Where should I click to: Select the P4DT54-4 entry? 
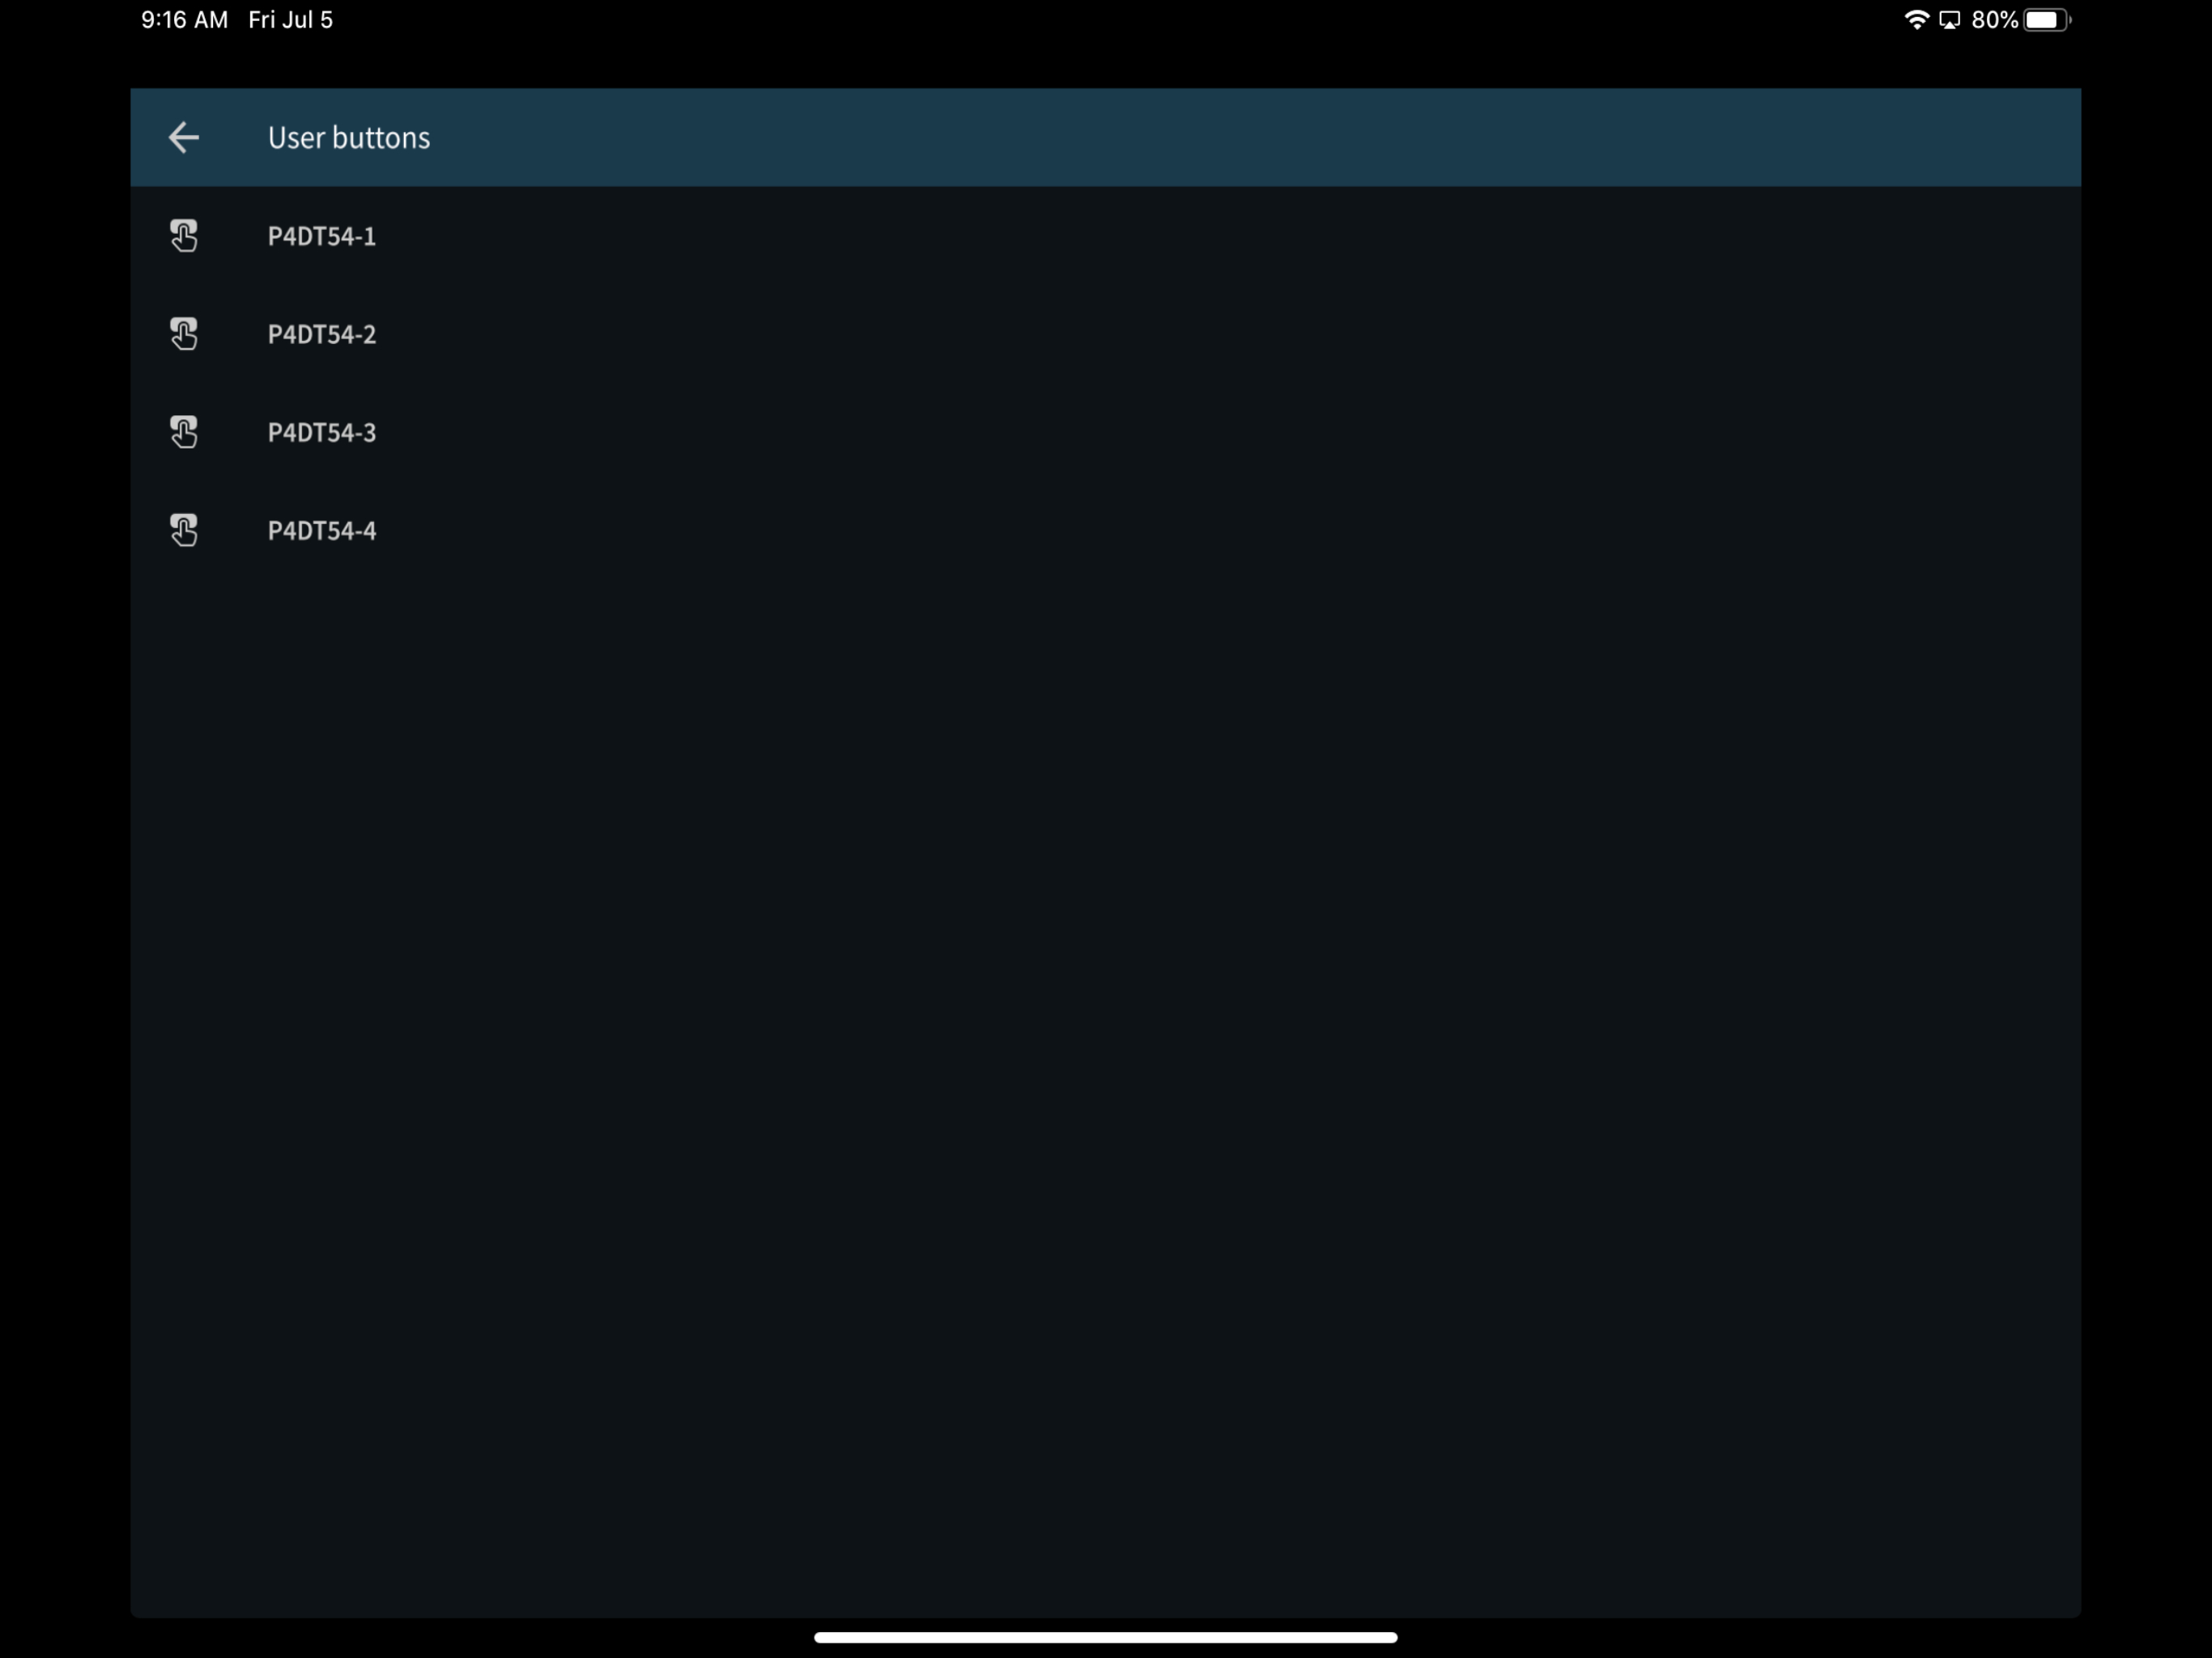(x=1105, y=530)
